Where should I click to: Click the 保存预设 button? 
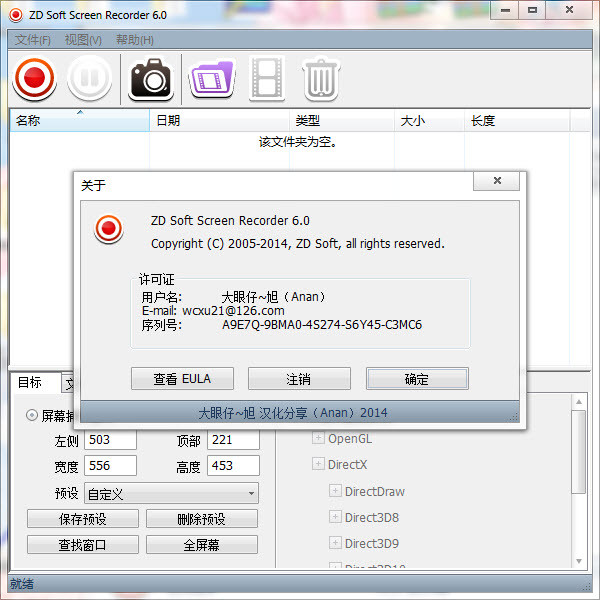pyautogui.click(x=83, y=519)
